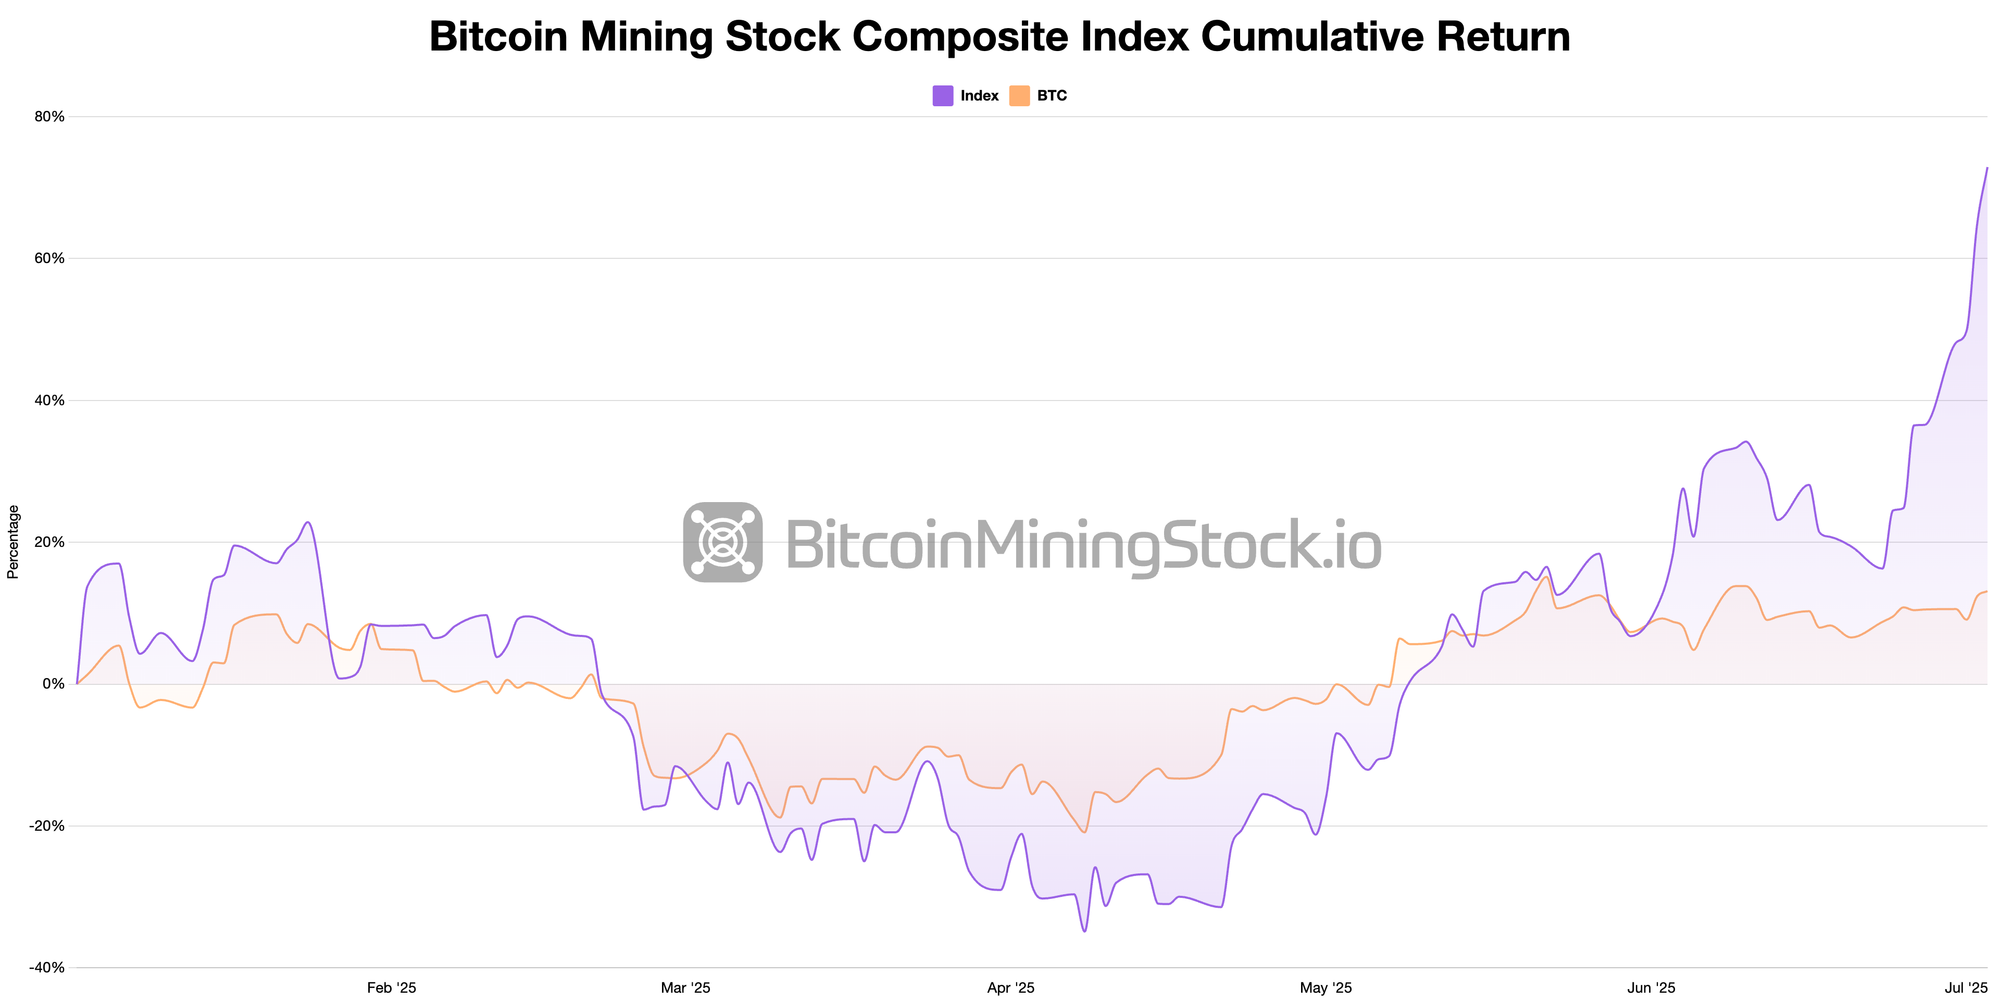
Task: Select the Jul '25 x-axis label
Action: [1966, 988]
